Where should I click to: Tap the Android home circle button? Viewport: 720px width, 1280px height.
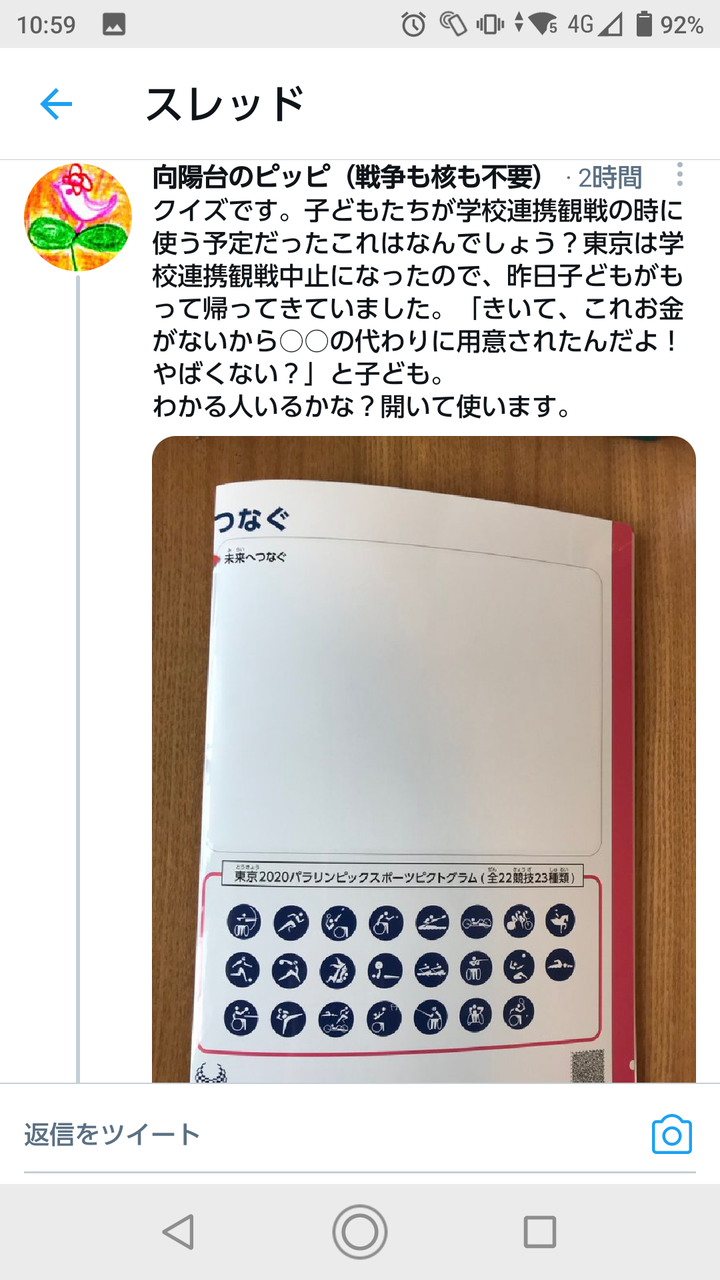[x=360, y=1231]
